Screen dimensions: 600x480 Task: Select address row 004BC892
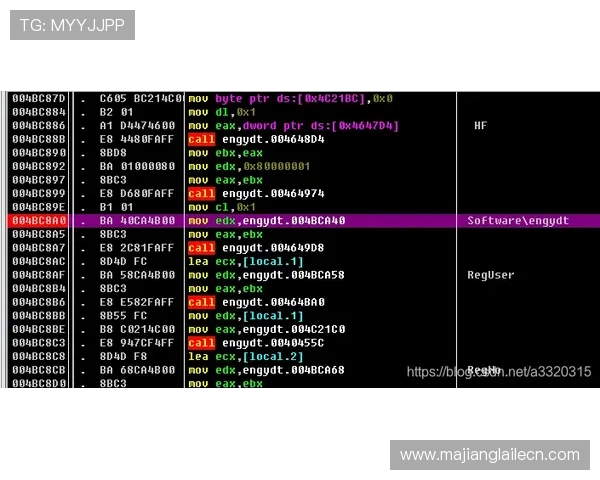pyautogui.click(x=39, y=167)
